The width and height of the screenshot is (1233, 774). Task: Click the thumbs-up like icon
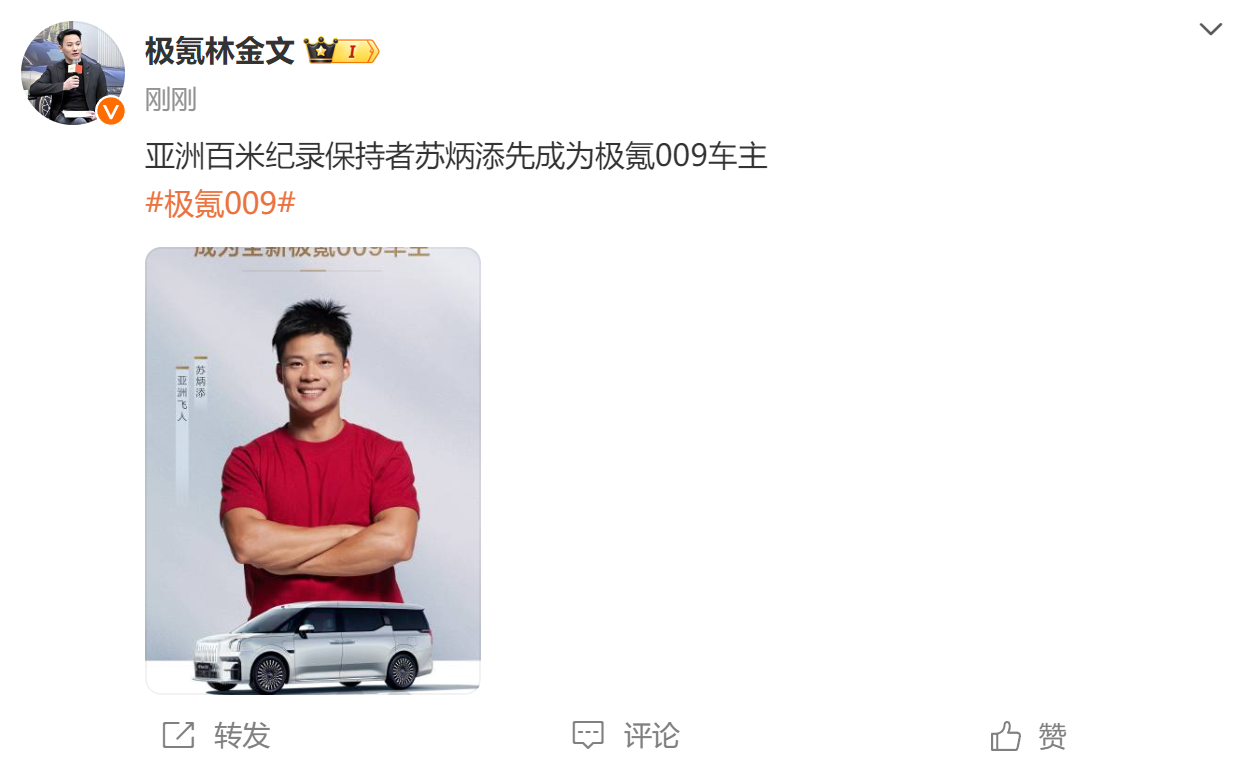(x=1005, y=736)
